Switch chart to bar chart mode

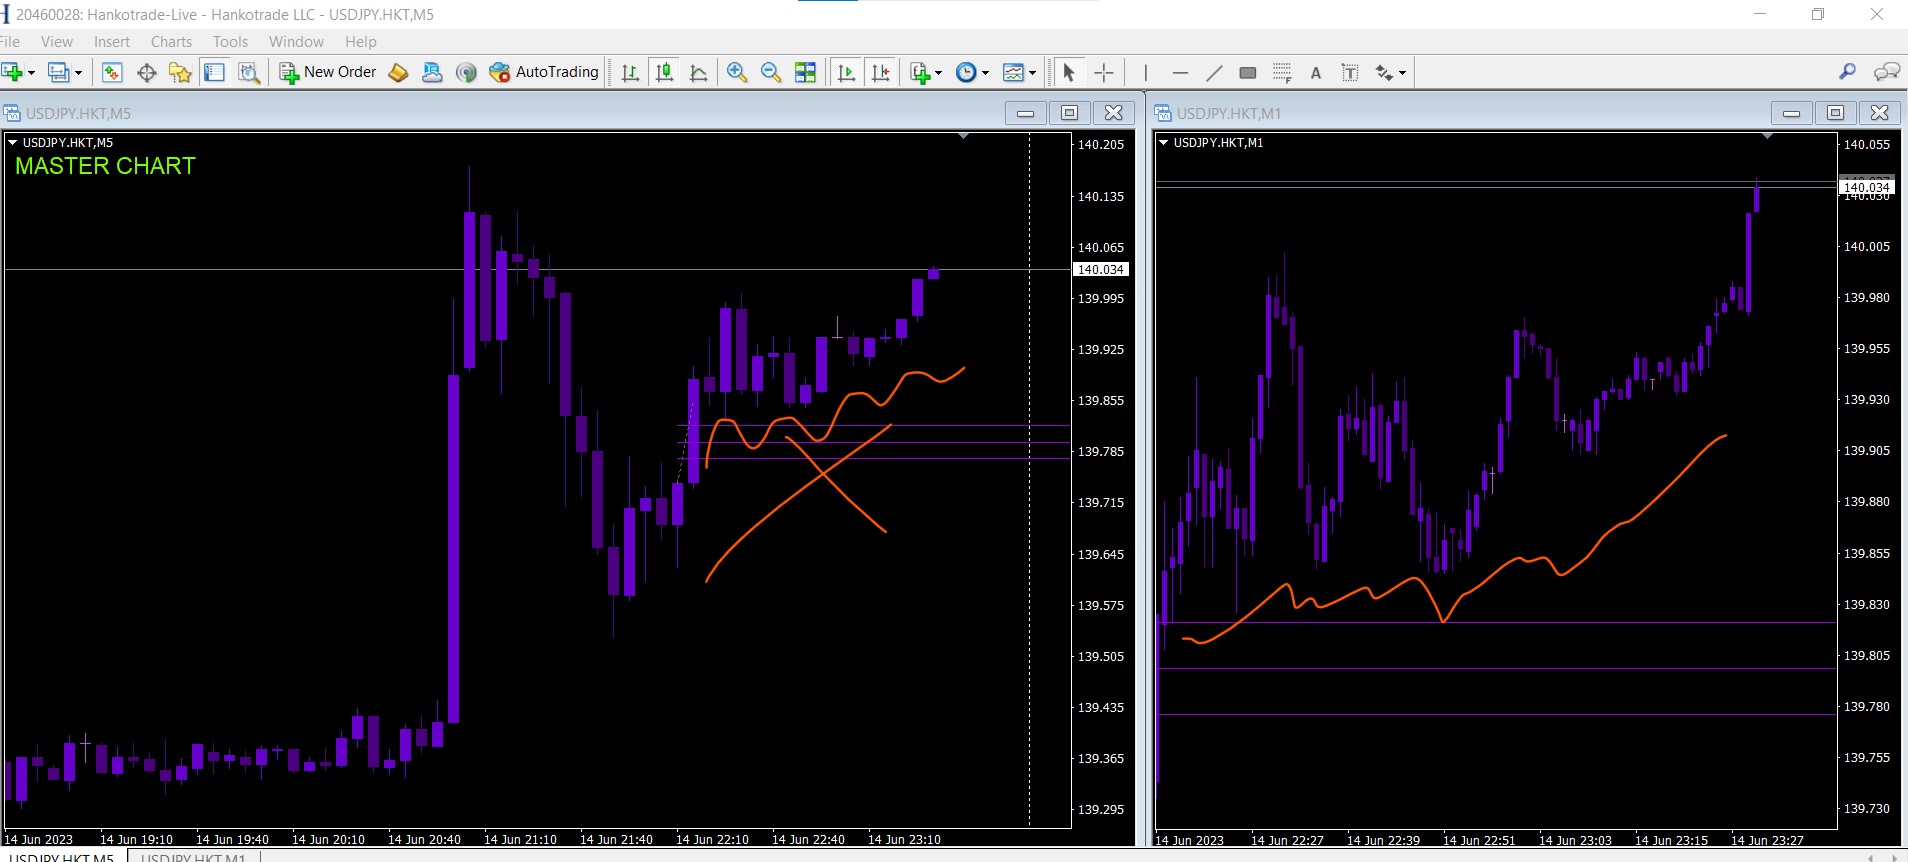coord(630,72)
